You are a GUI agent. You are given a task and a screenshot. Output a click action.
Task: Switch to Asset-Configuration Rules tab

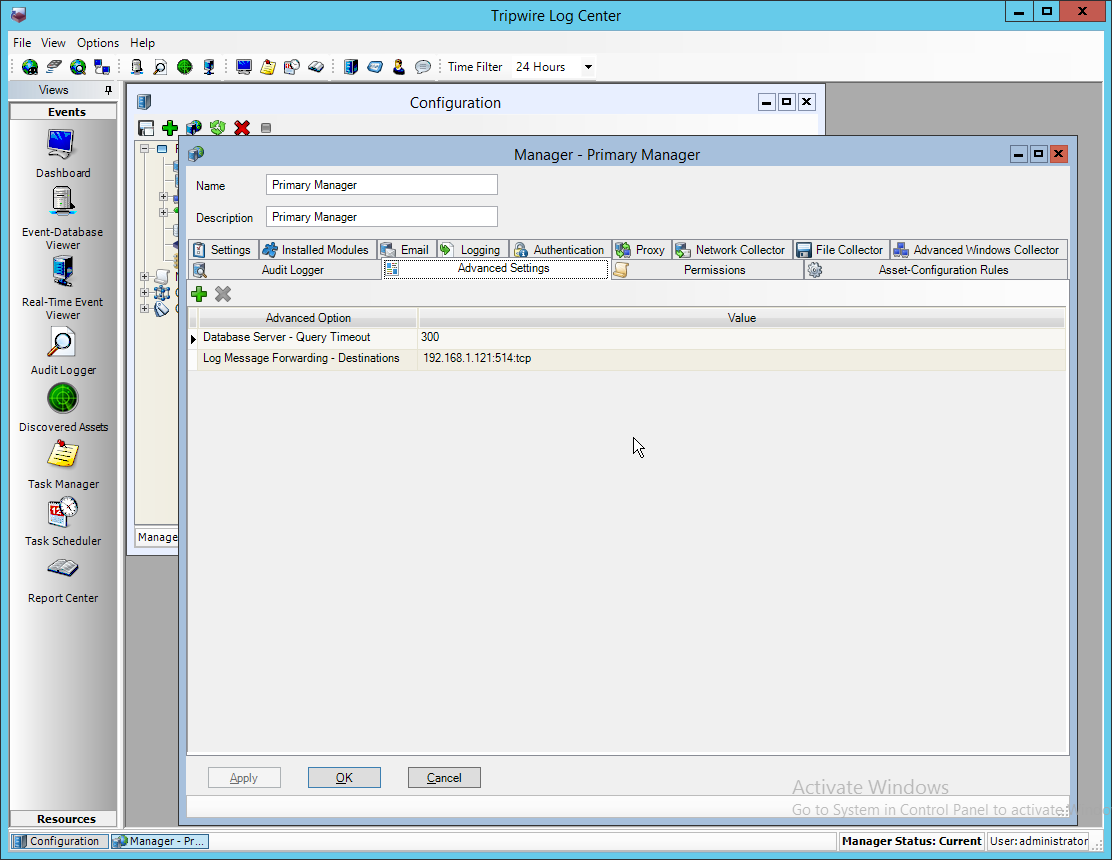(x=935, y=270)
